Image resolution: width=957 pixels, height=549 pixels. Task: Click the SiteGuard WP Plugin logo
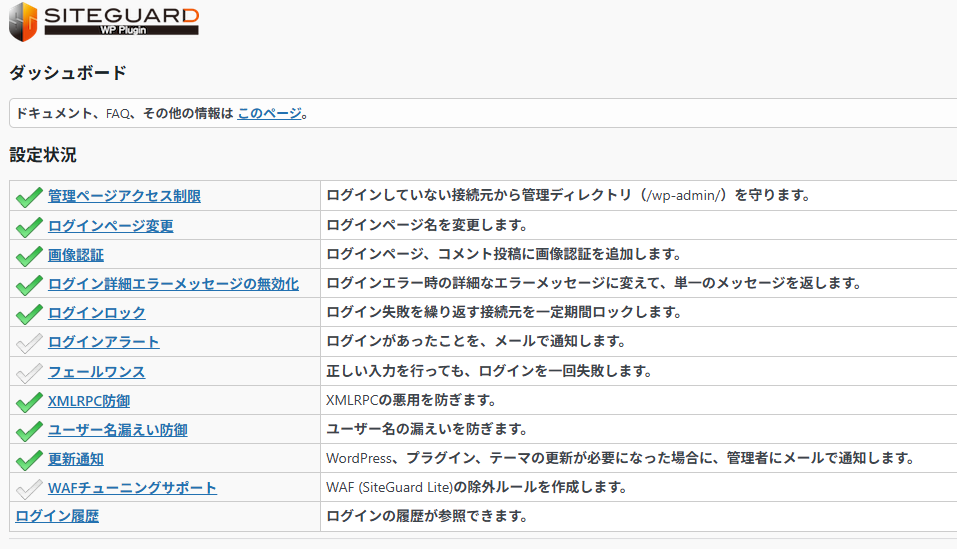tap(105, 21)
